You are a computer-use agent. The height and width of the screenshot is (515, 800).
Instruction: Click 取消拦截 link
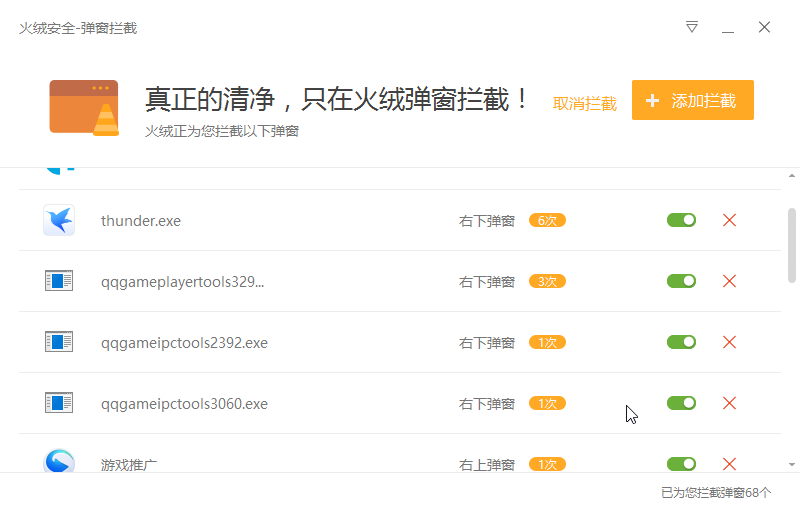[585, 103]
